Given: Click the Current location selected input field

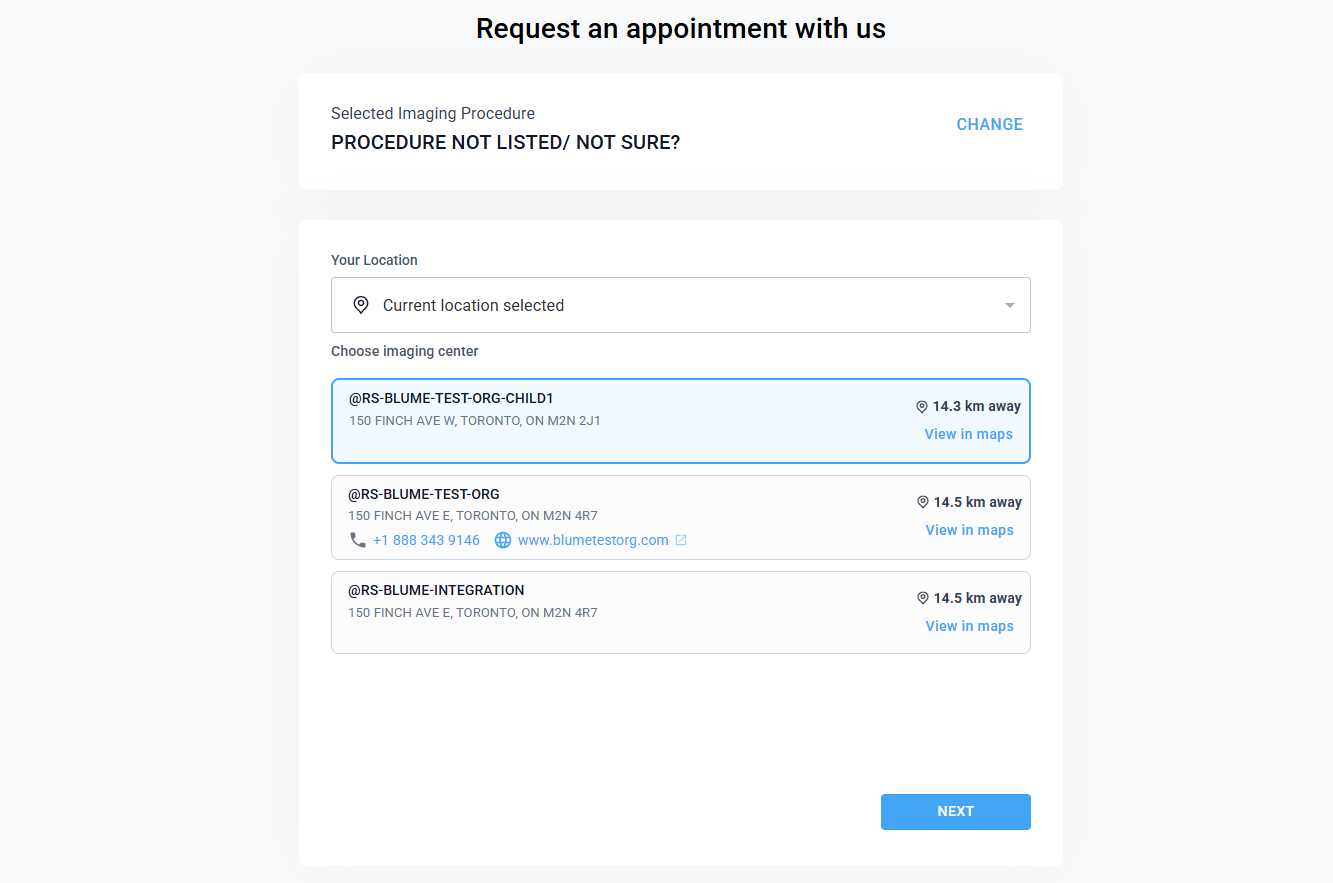Looking at the screenshot, I should tap(680, 304).
